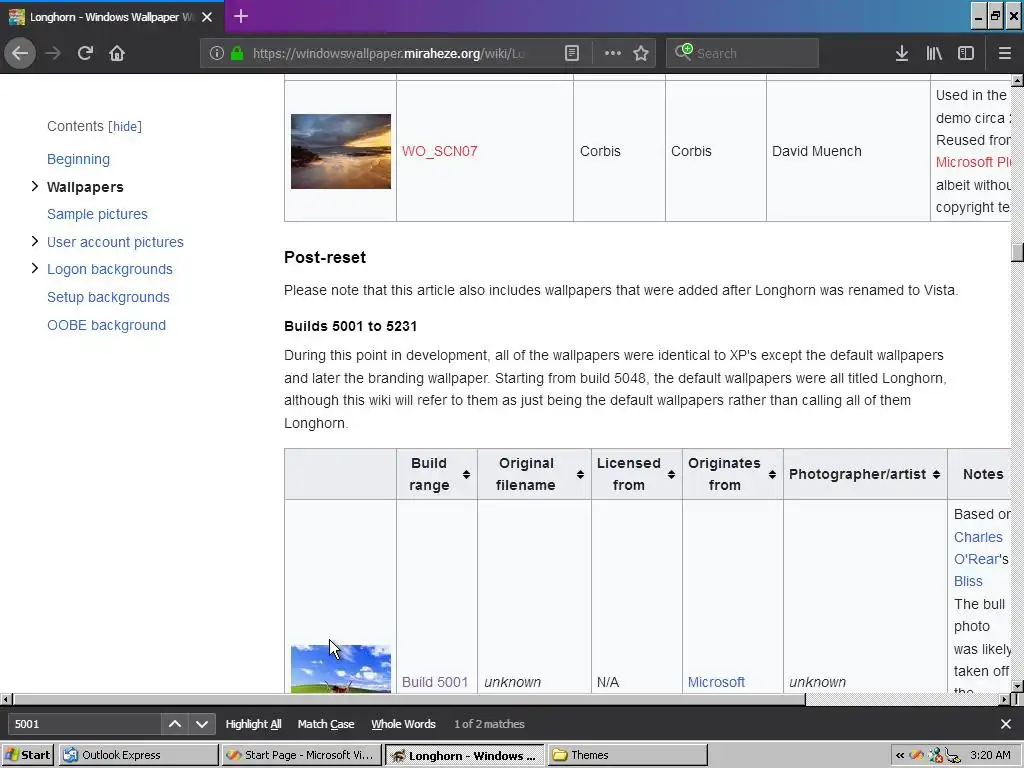Open the Sample pictures section
The height and width of the screenshot is (768, 1024).
point(97,214)
